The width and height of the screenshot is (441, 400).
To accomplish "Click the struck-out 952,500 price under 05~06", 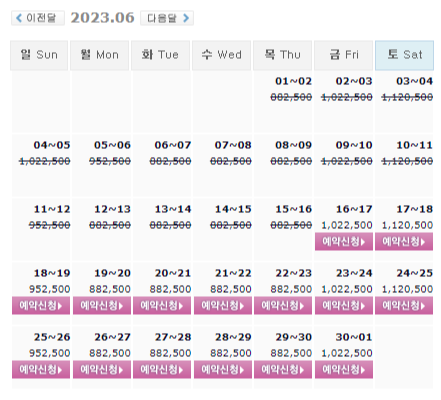I will point(110,161).
